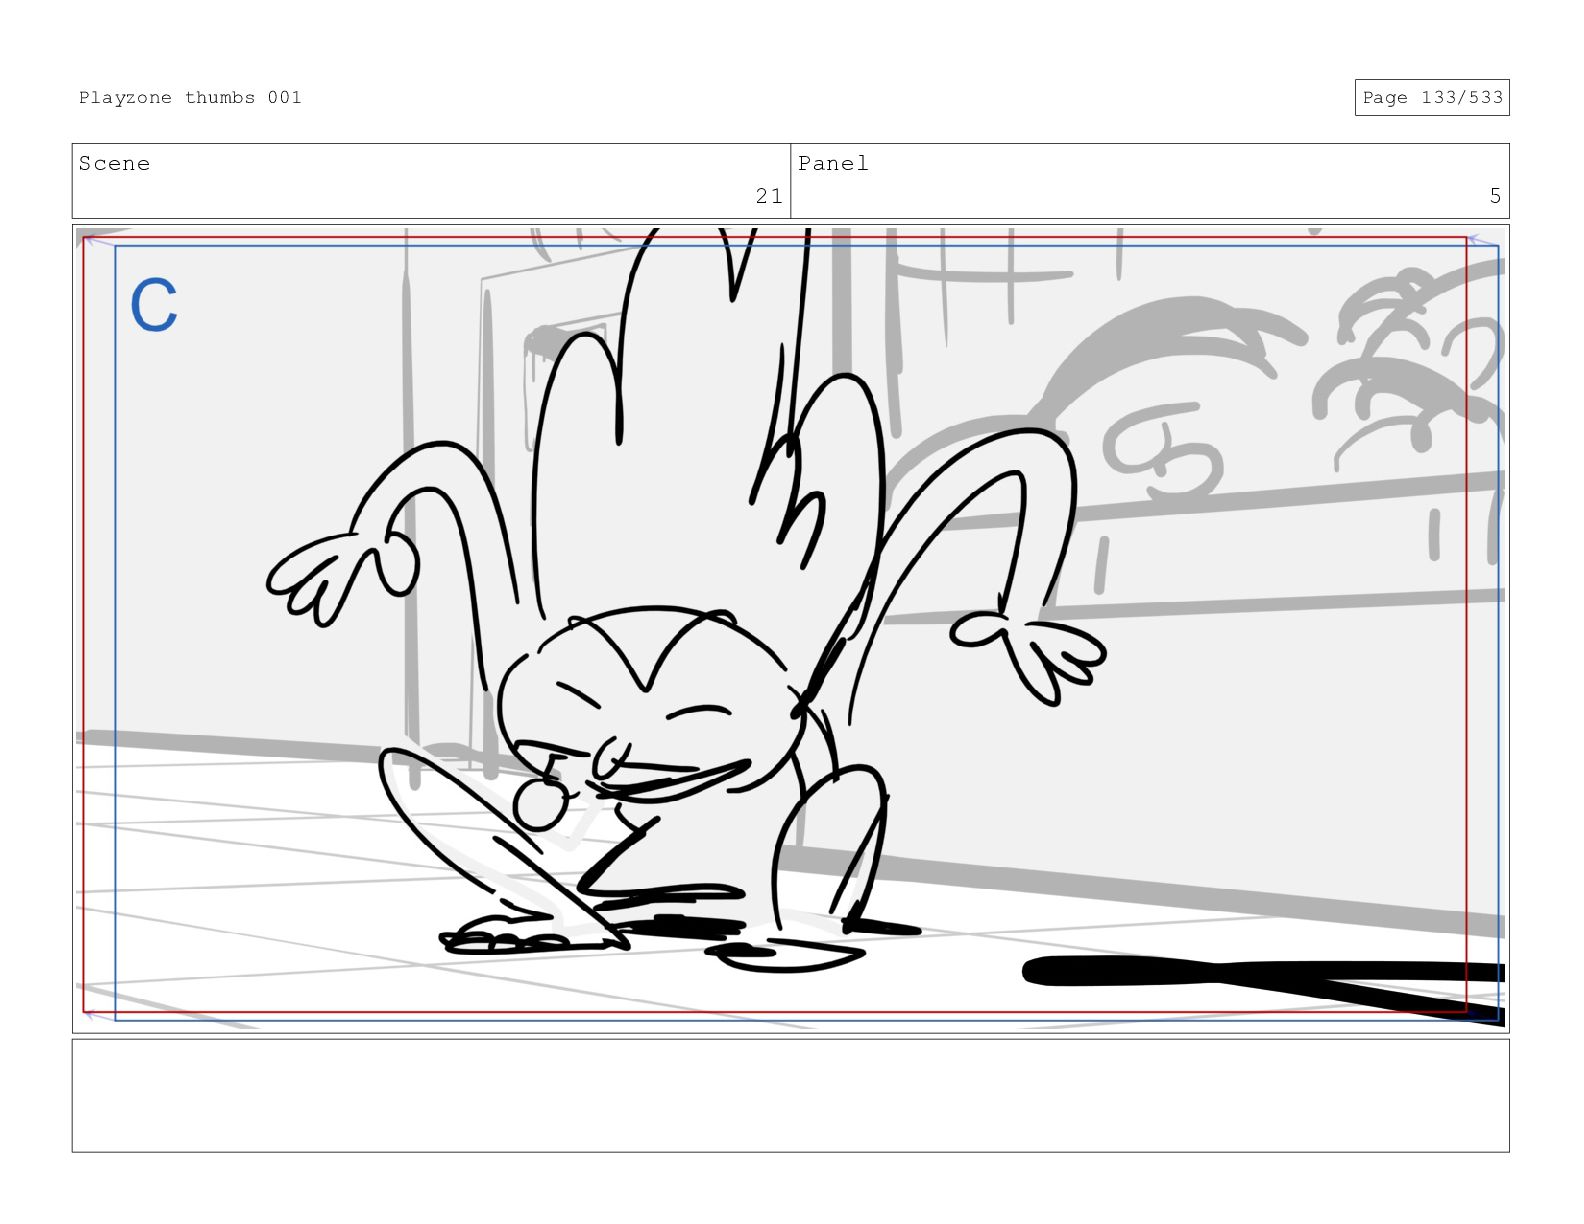Click the blue 'C' camera label

(x=154, y=306)
